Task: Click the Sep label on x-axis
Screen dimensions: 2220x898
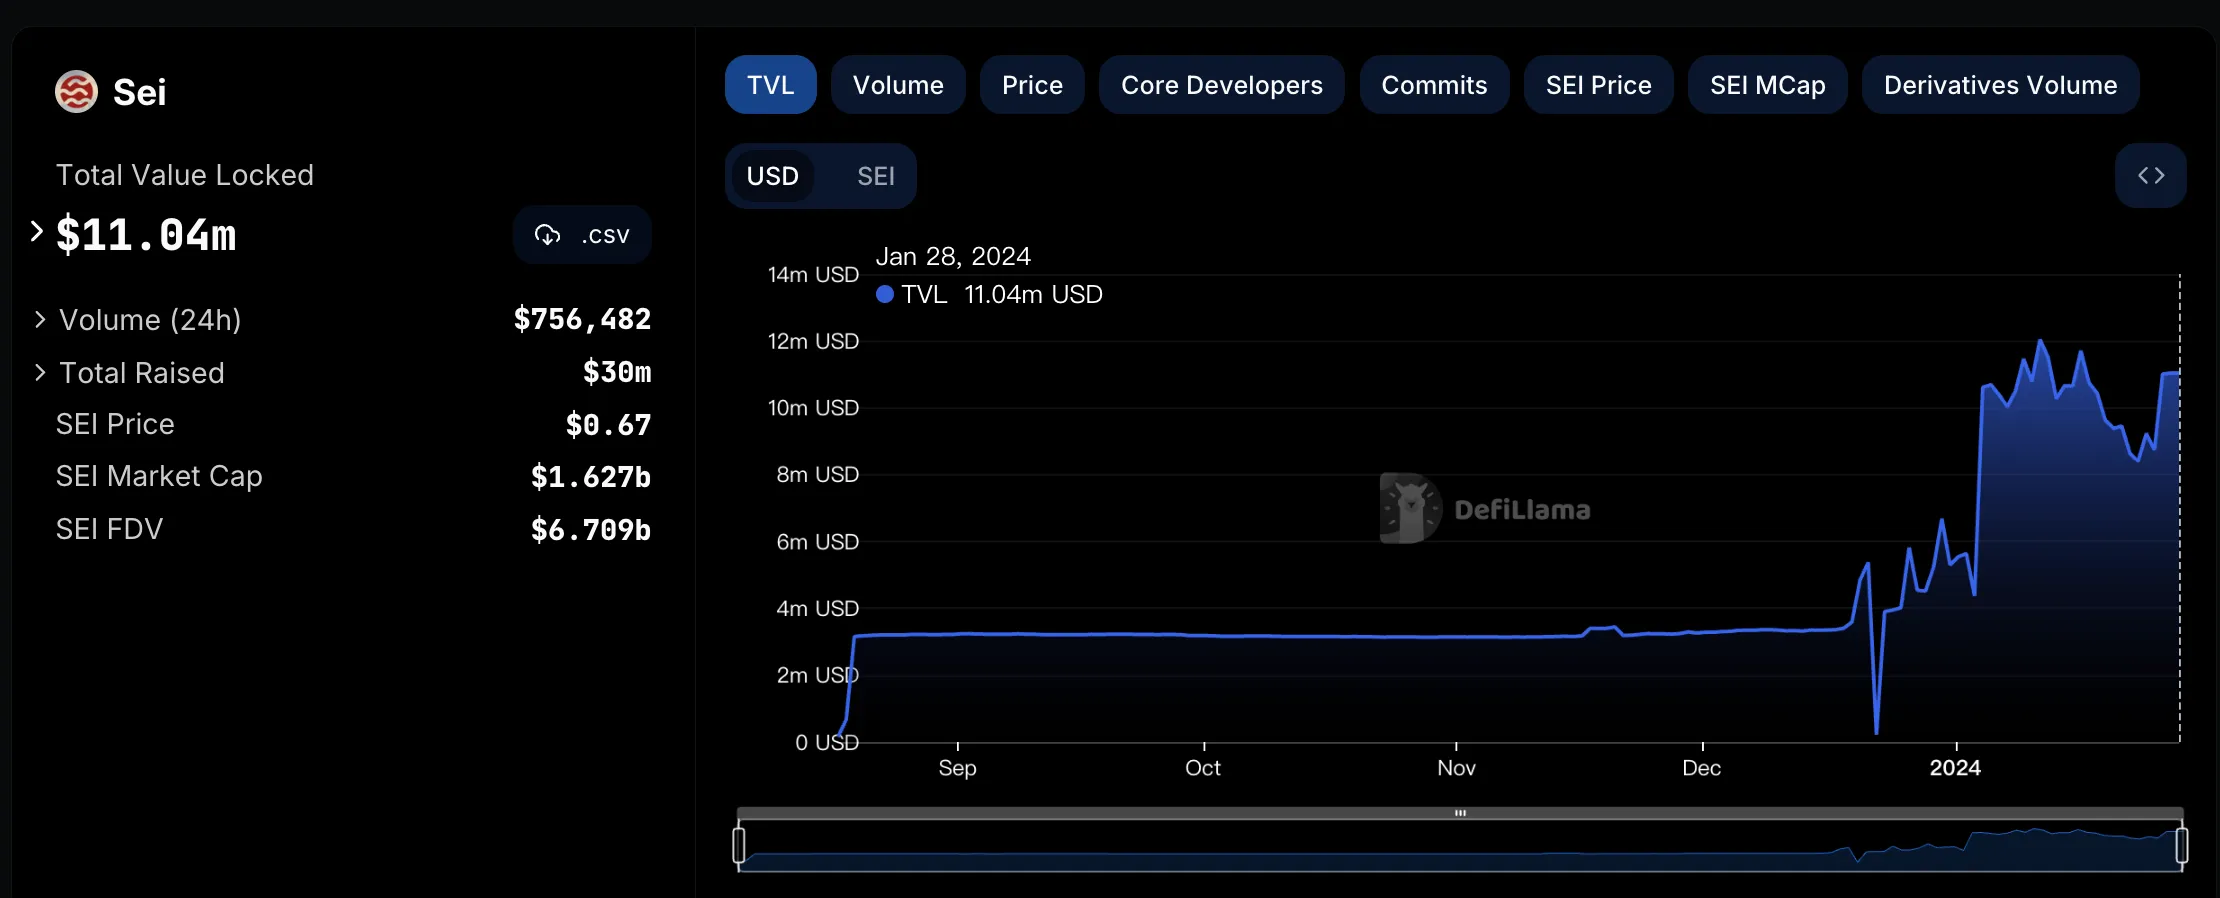Action: pyautogui.click(x=957, y=768)
